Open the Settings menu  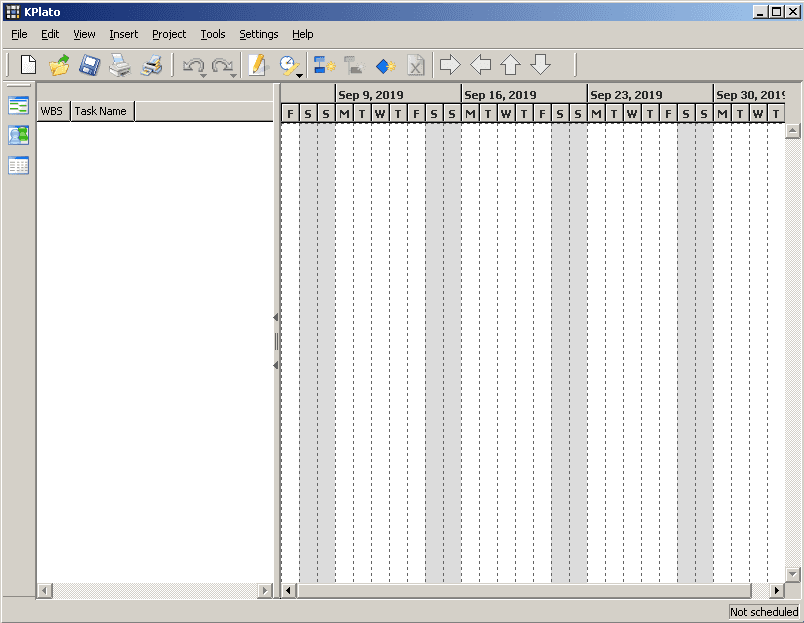(x=258, y=34)
